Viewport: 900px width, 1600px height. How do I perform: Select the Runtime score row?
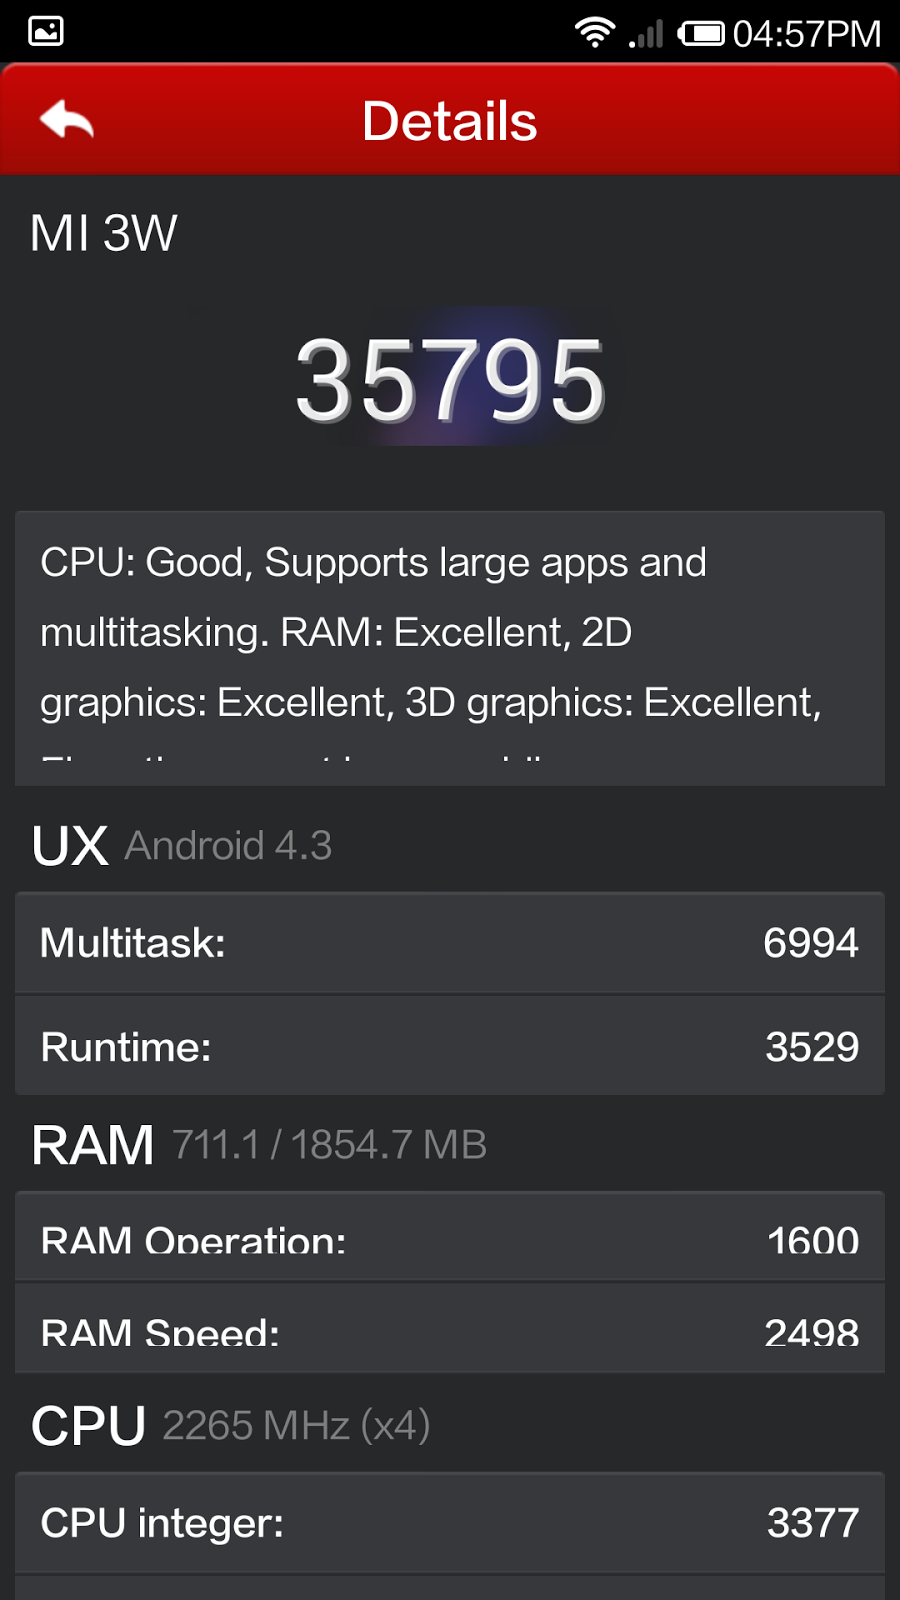click(x=450, y=1047)
